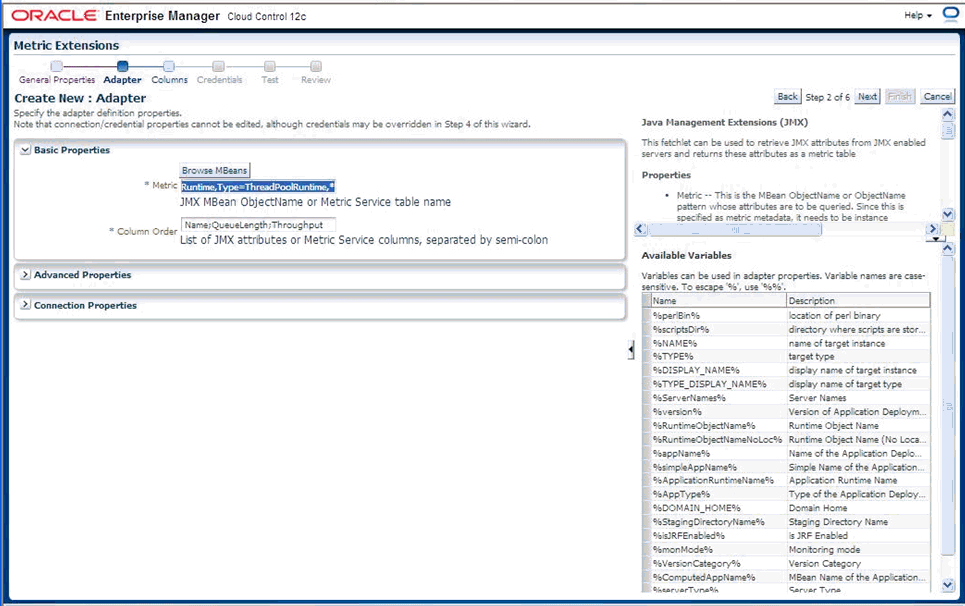The image size is (965, 606).
Task: Select the %RuntimeObjectNameNoLoc% variable row
Action: pyautogui.click(x=786, y=439)
